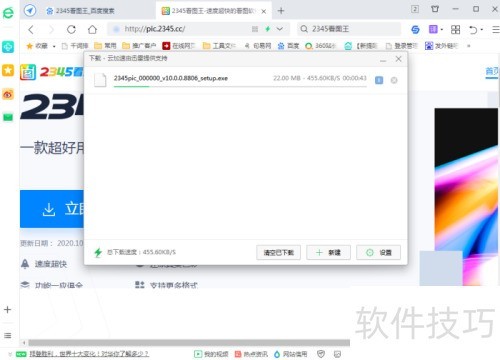Click the 清空已下载 button
The image size is (500, 360).
(278, 252)
